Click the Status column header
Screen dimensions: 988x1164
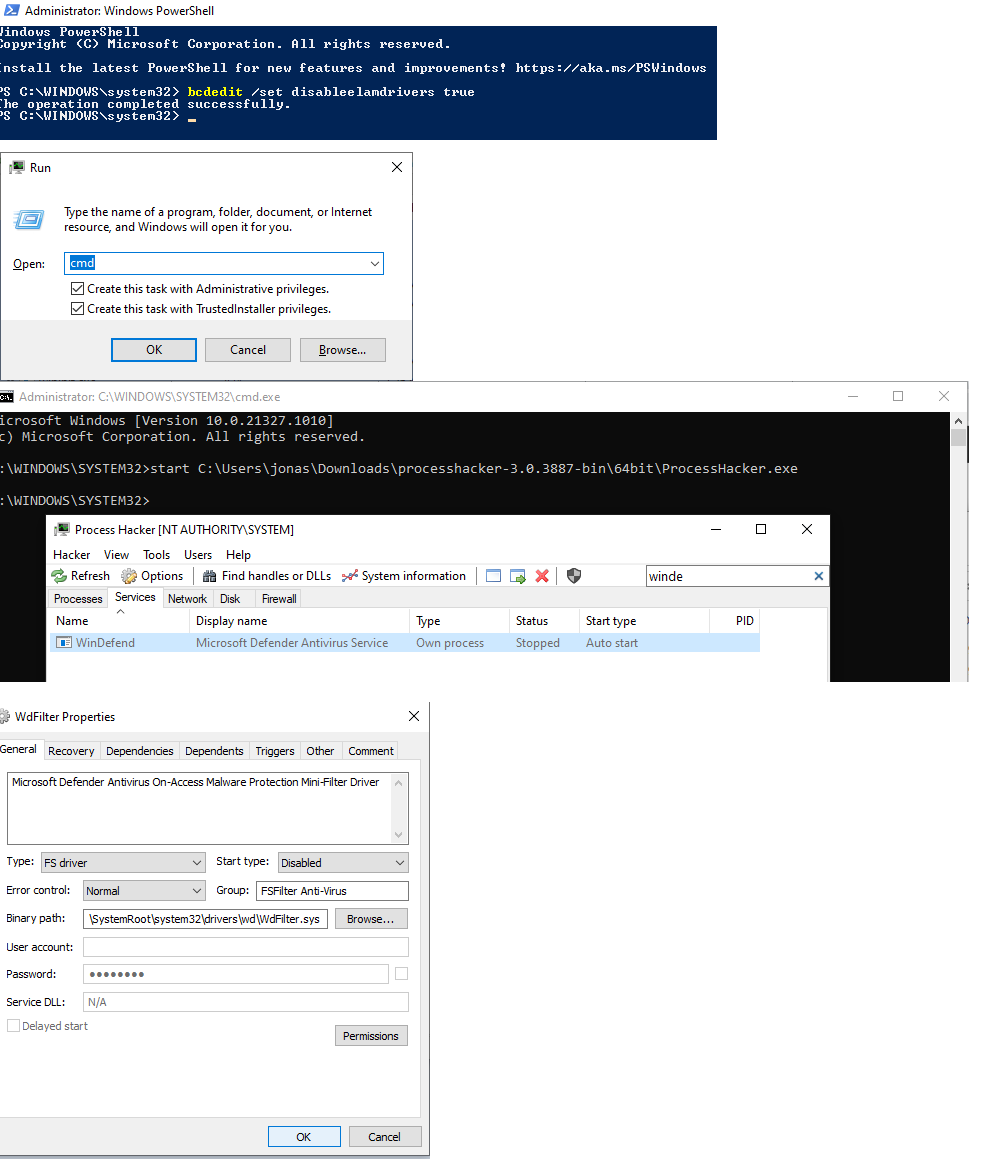pos(545,621)
